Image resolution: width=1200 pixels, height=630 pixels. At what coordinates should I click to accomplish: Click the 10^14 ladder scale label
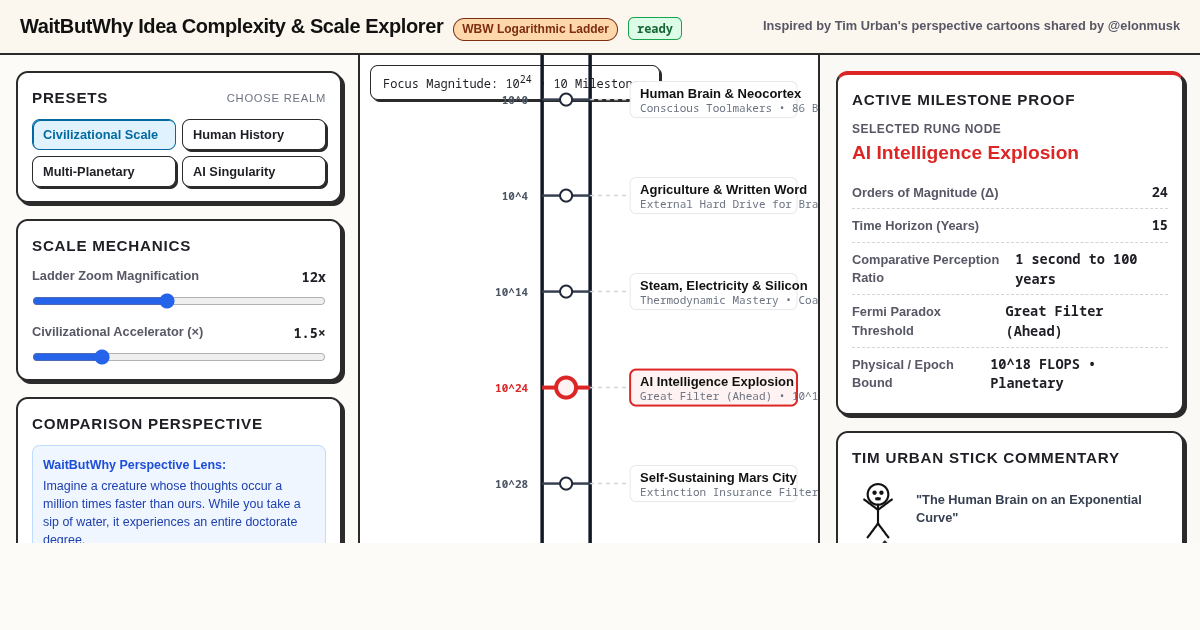511,293
